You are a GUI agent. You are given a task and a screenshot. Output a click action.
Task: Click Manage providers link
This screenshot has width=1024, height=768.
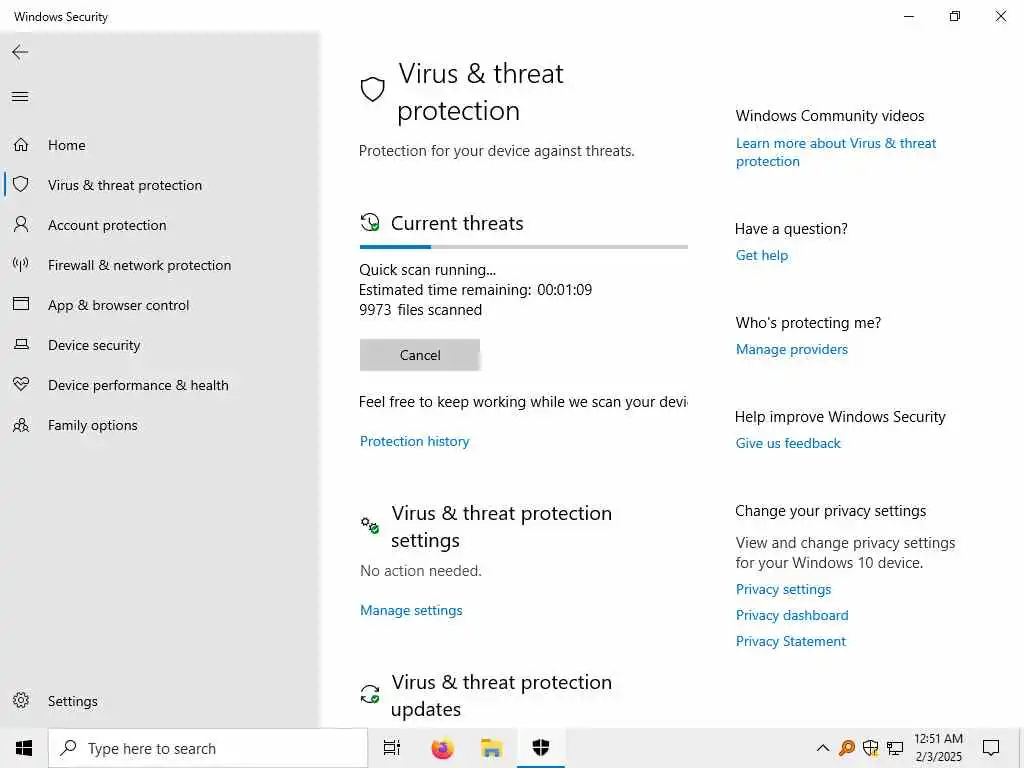pyautogui.click(x=791, y=349)
